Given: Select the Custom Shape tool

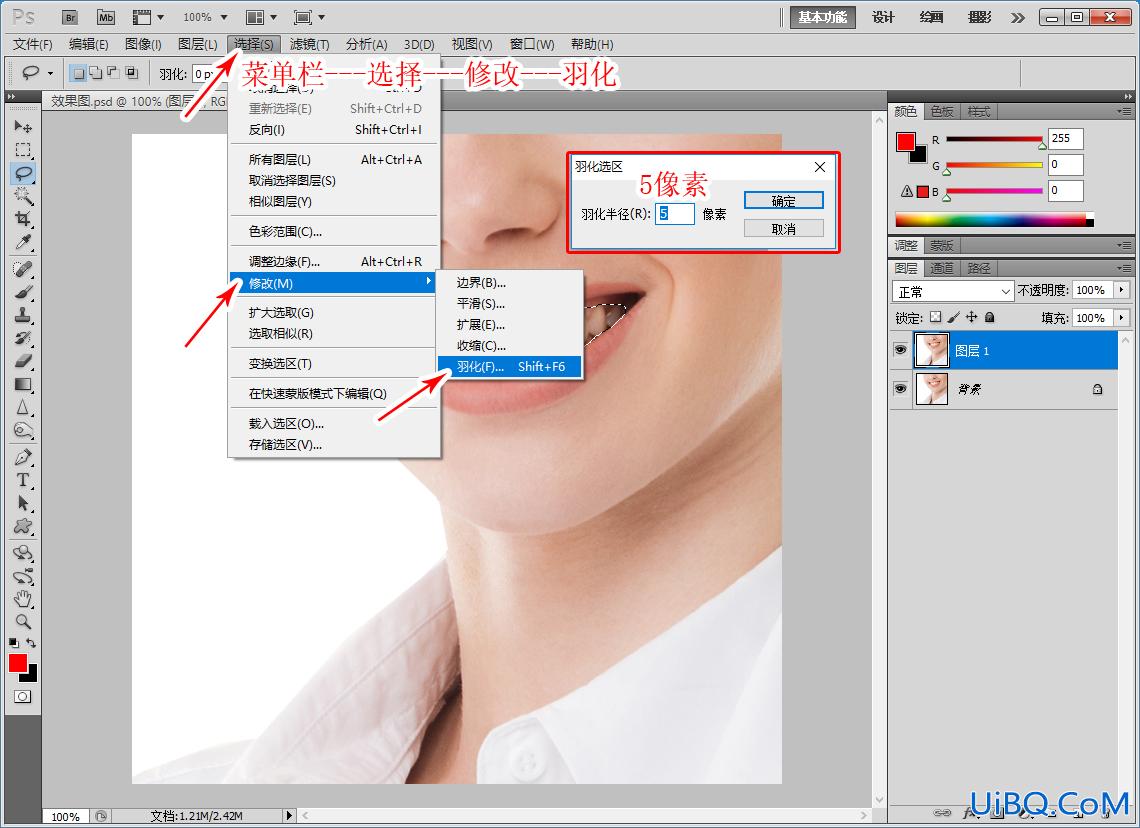Looking at the screenshot, I should tap(23, 526).
